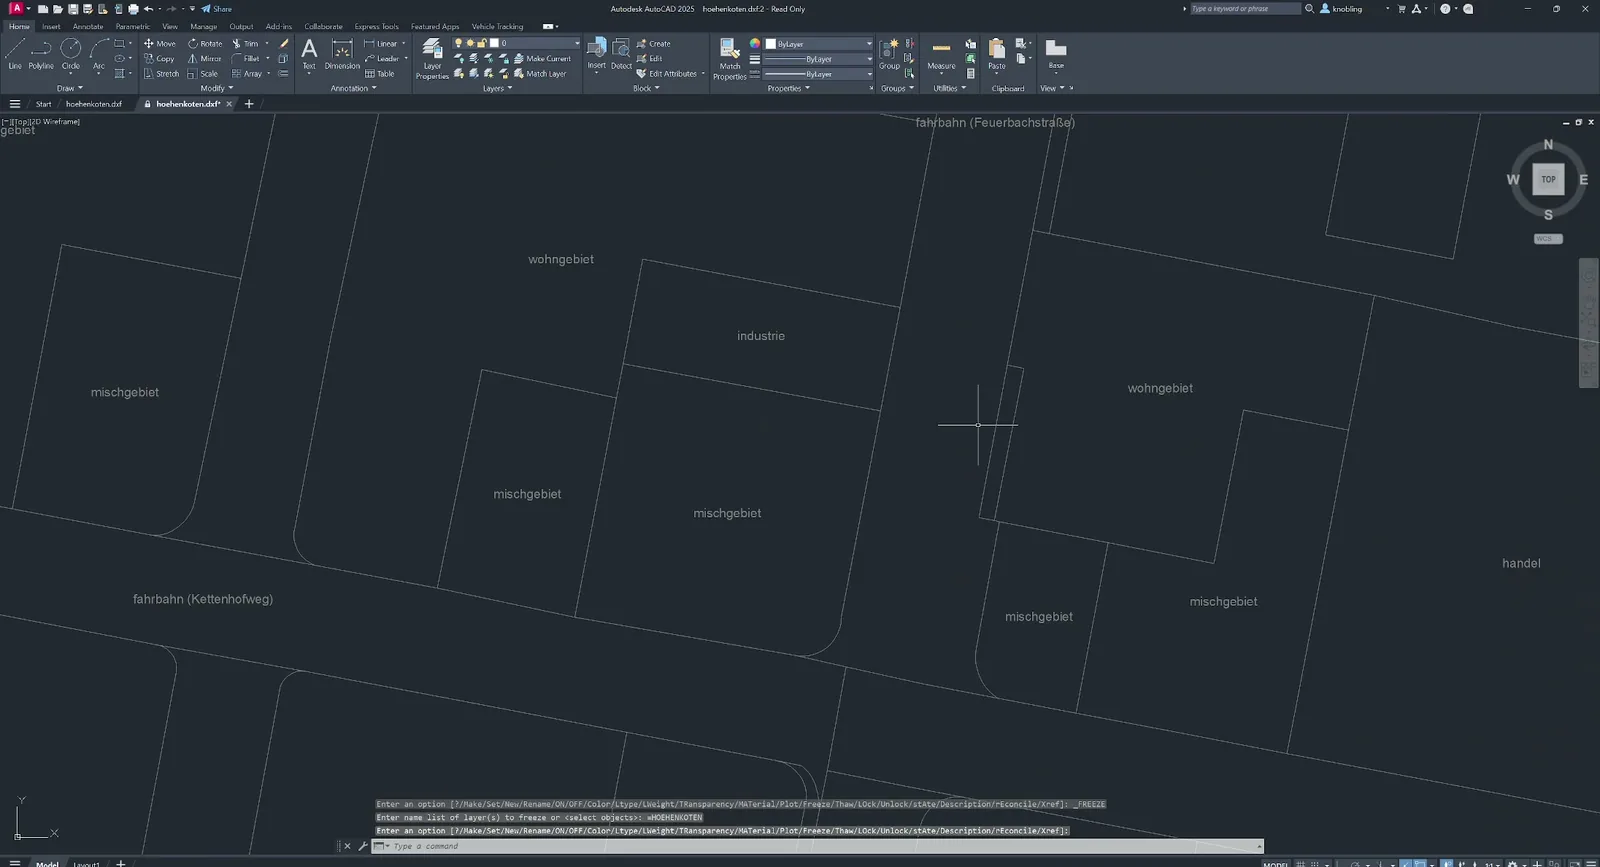Open the Express Tools ribbon tab
The image size is (1600, 867).
point(377,27)
